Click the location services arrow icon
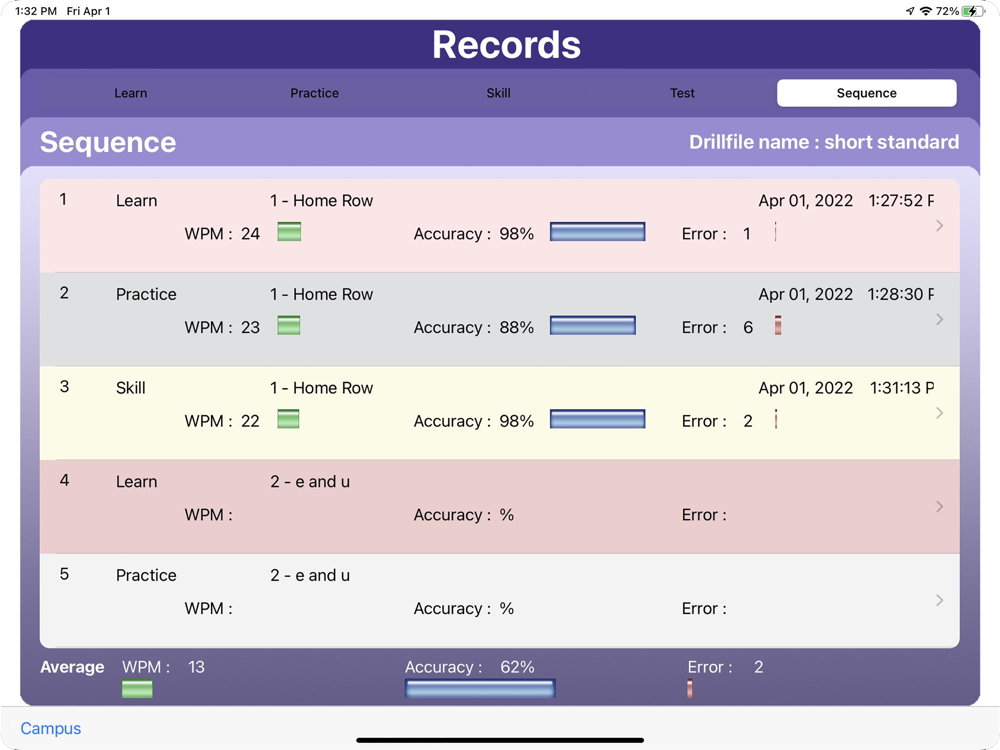 [910, 11]
